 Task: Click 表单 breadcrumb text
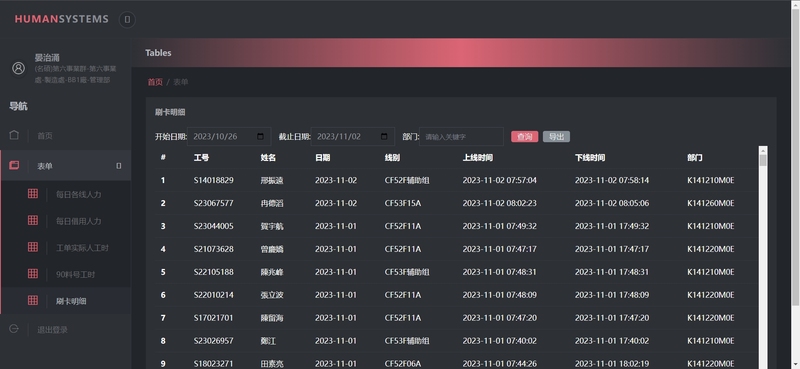point(181,82)
